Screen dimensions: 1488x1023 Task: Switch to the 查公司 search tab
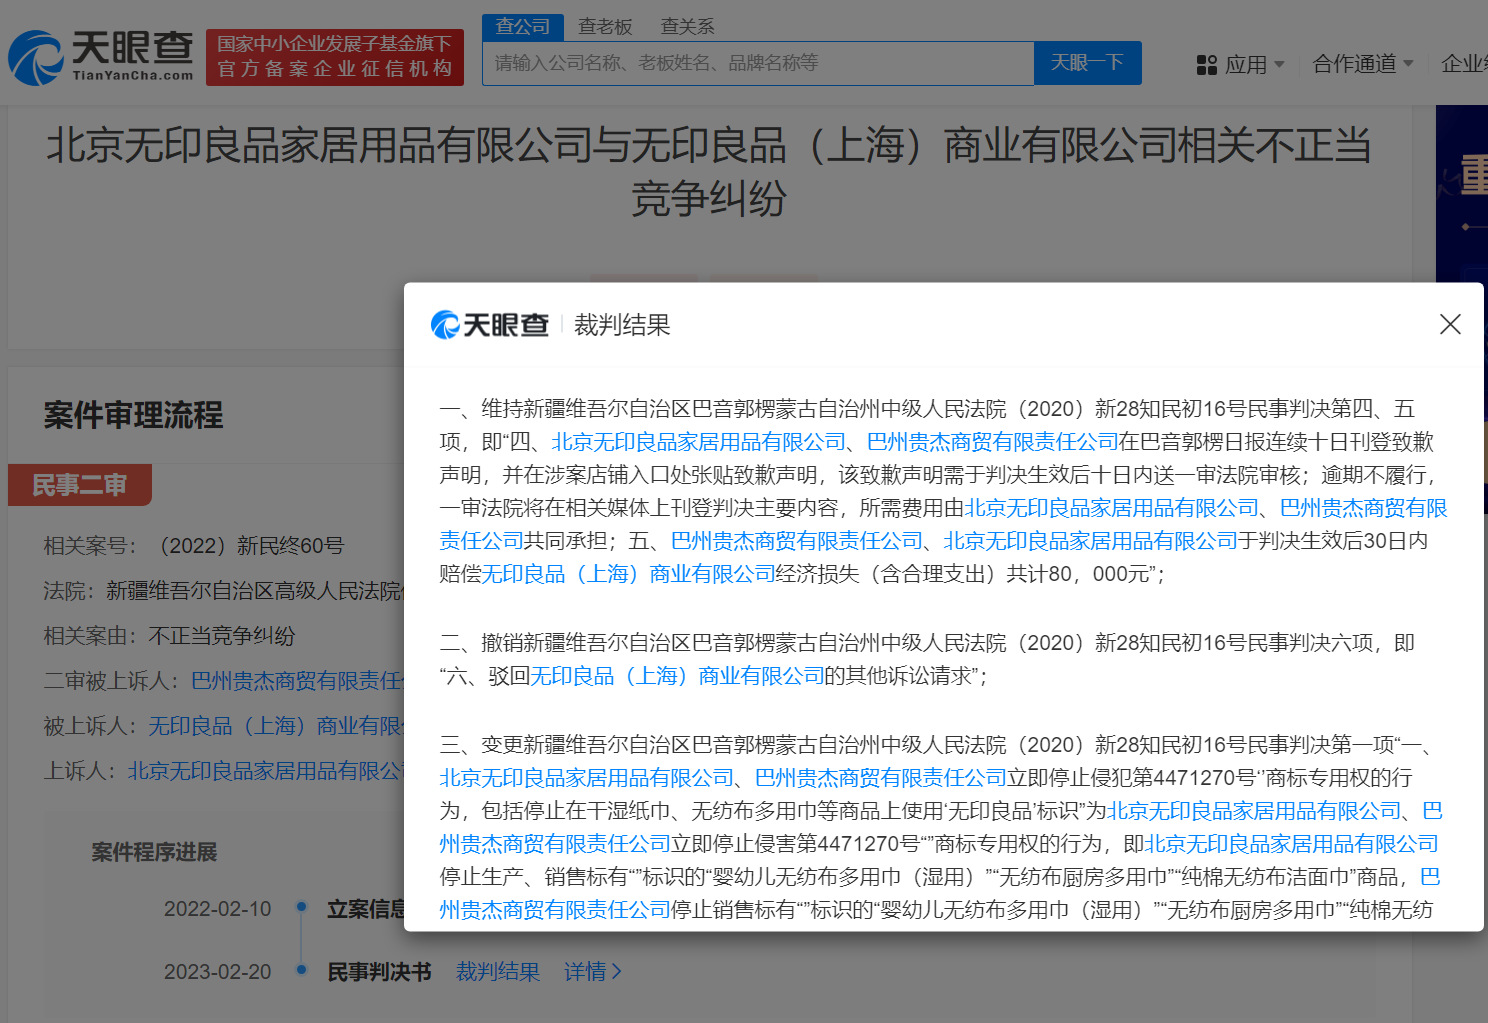pyautogui.click(x=523, y=27)
